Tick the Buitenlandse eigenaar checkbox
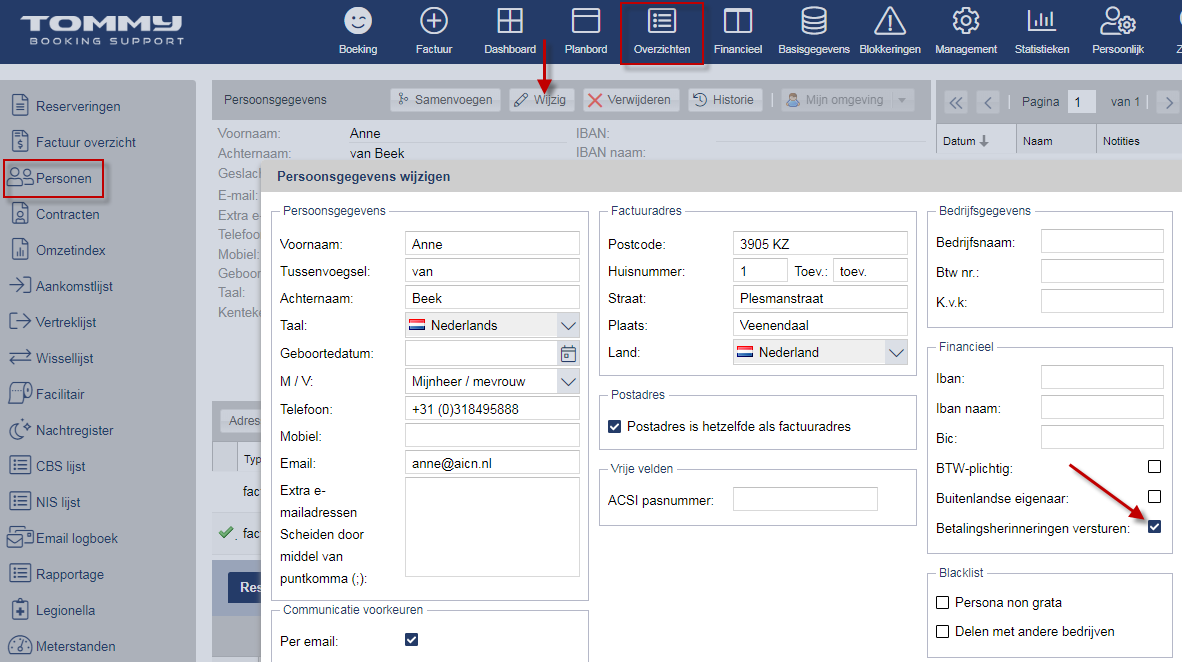The image size is (1182, 662). pyautogui.click(x=1154, y=496)
